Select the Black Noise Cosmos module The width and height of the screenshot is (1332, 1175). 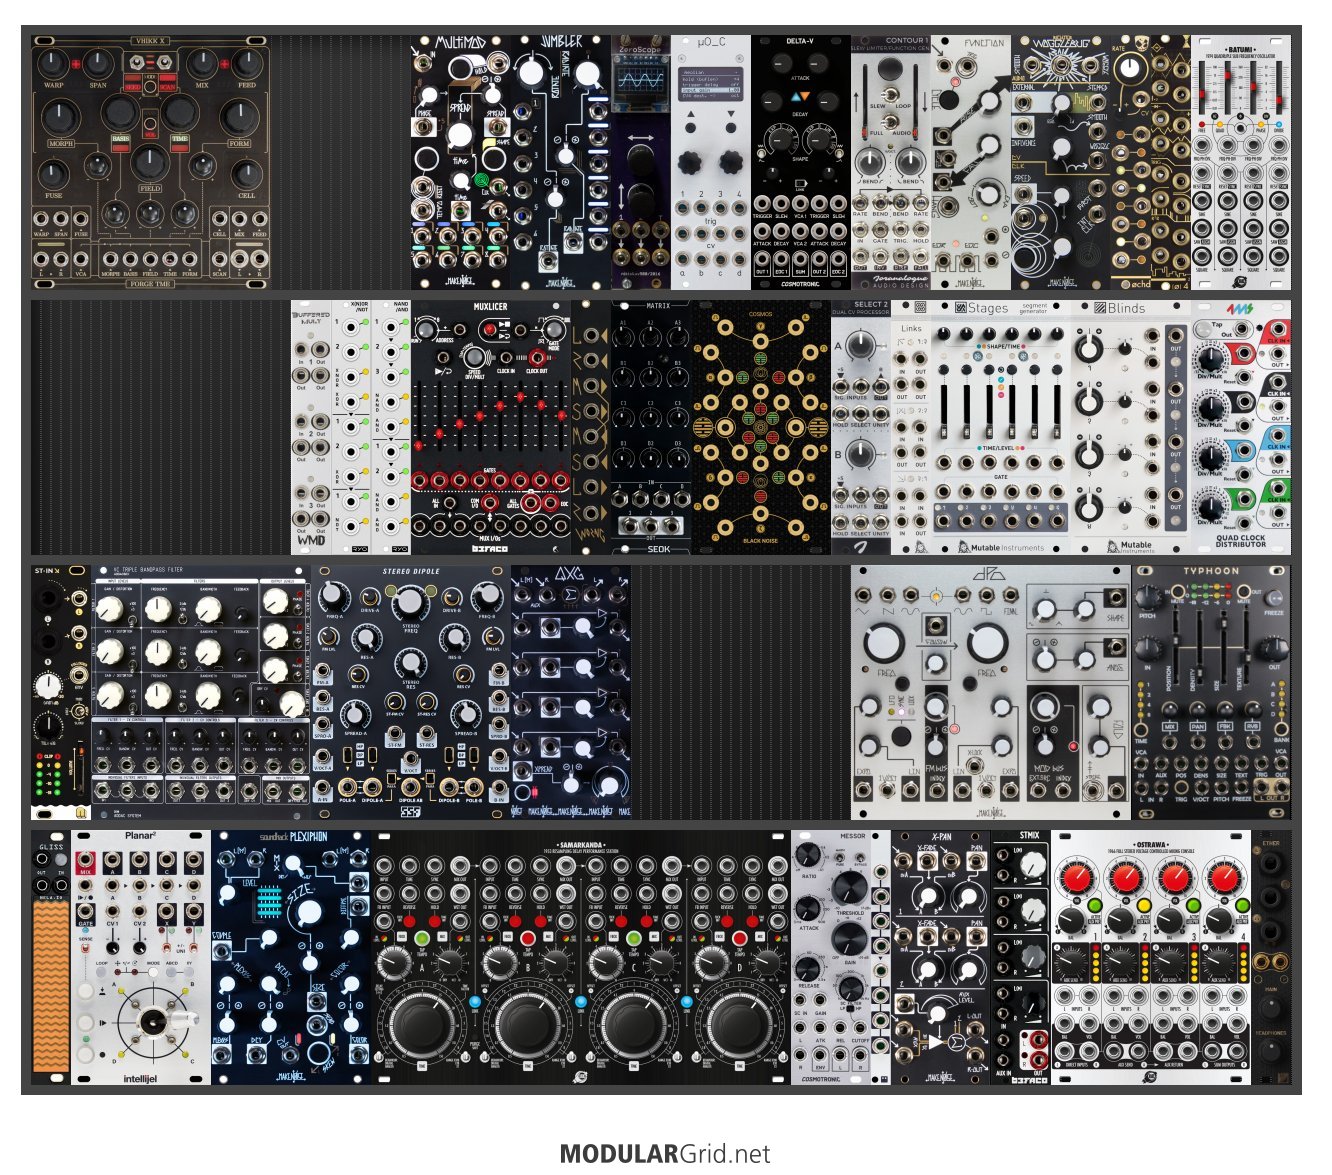[x=761, y=427]
